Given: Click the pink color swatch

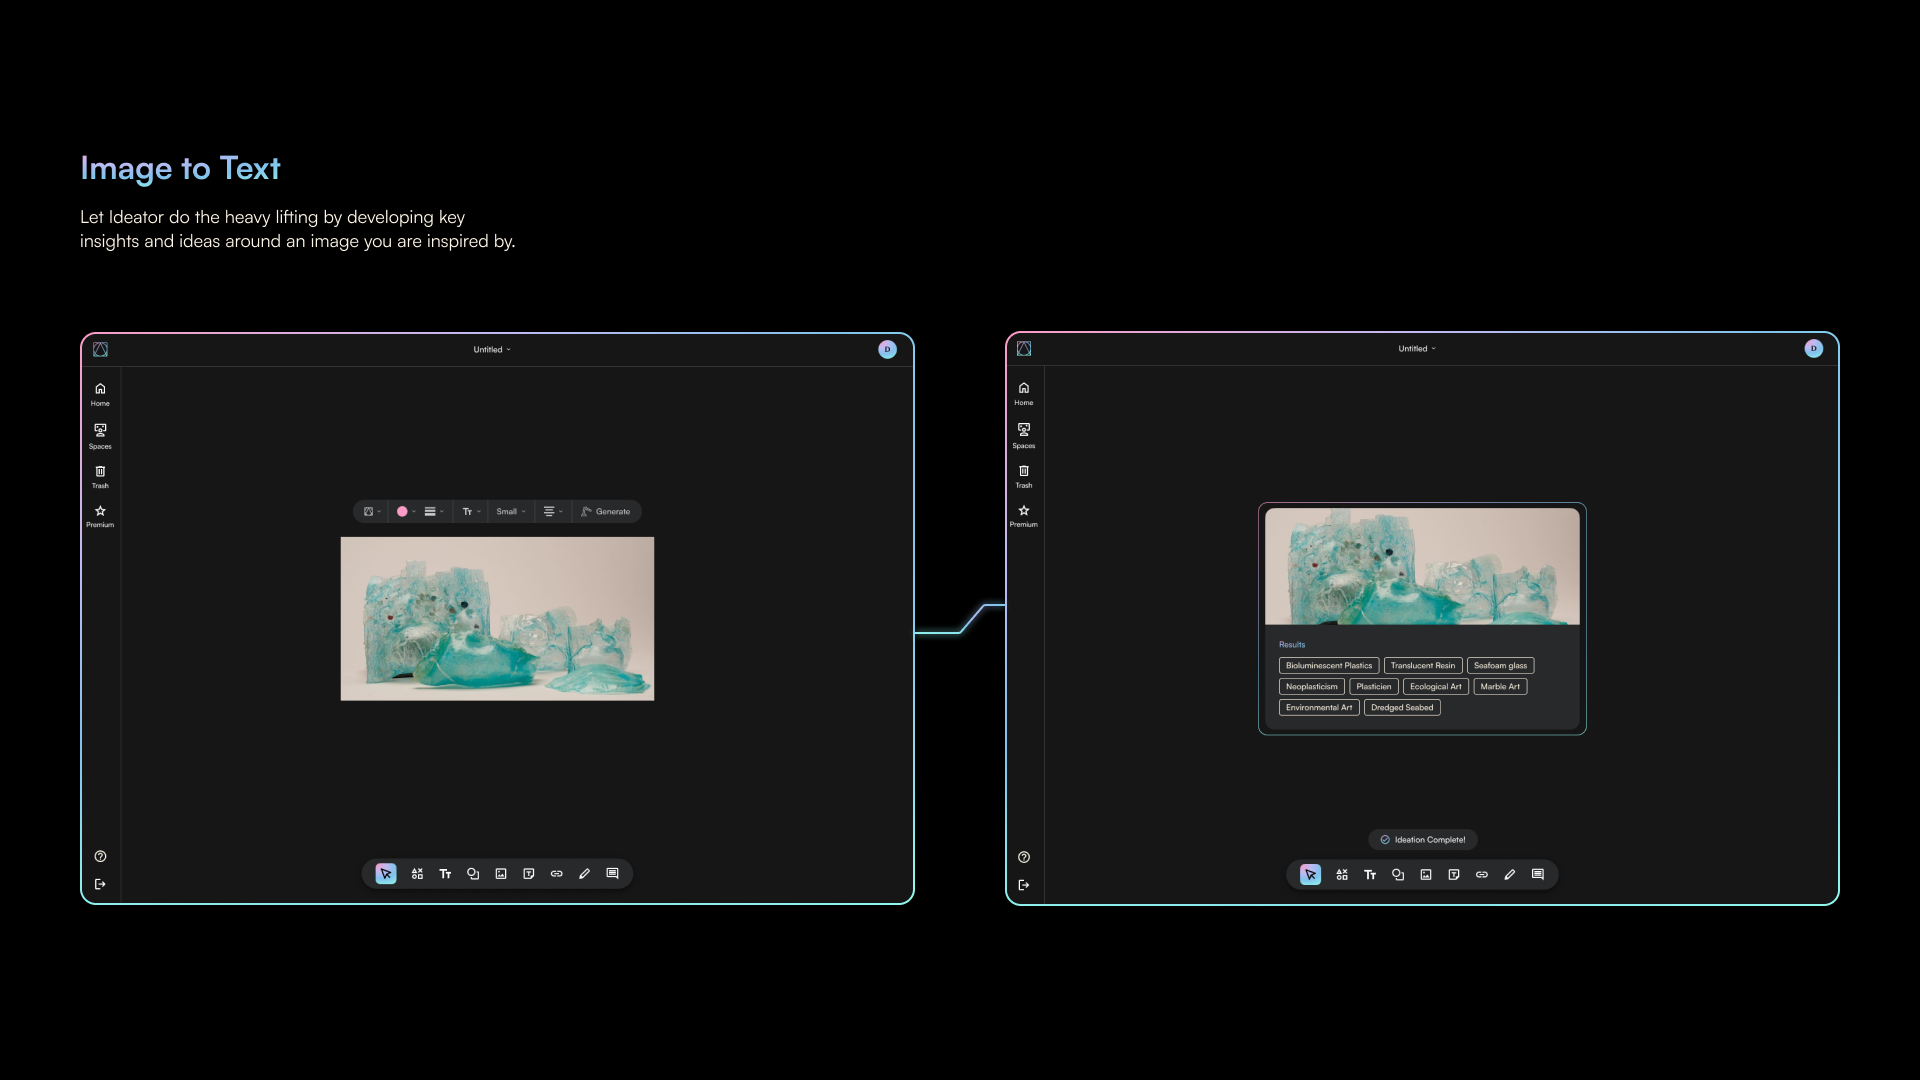Looking at the screenshot, I should (402, 512).
